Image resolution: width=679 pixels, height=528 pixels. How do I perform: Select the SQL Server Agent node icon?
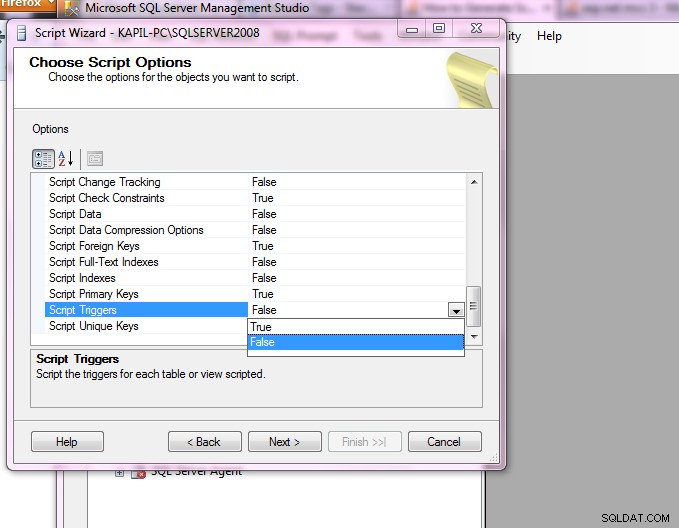point(138,474)
